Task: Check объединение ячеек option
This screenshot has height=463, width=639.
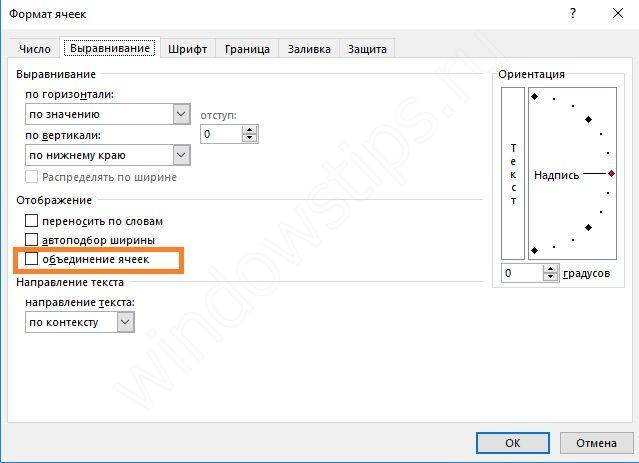Action: click(32, 259)
